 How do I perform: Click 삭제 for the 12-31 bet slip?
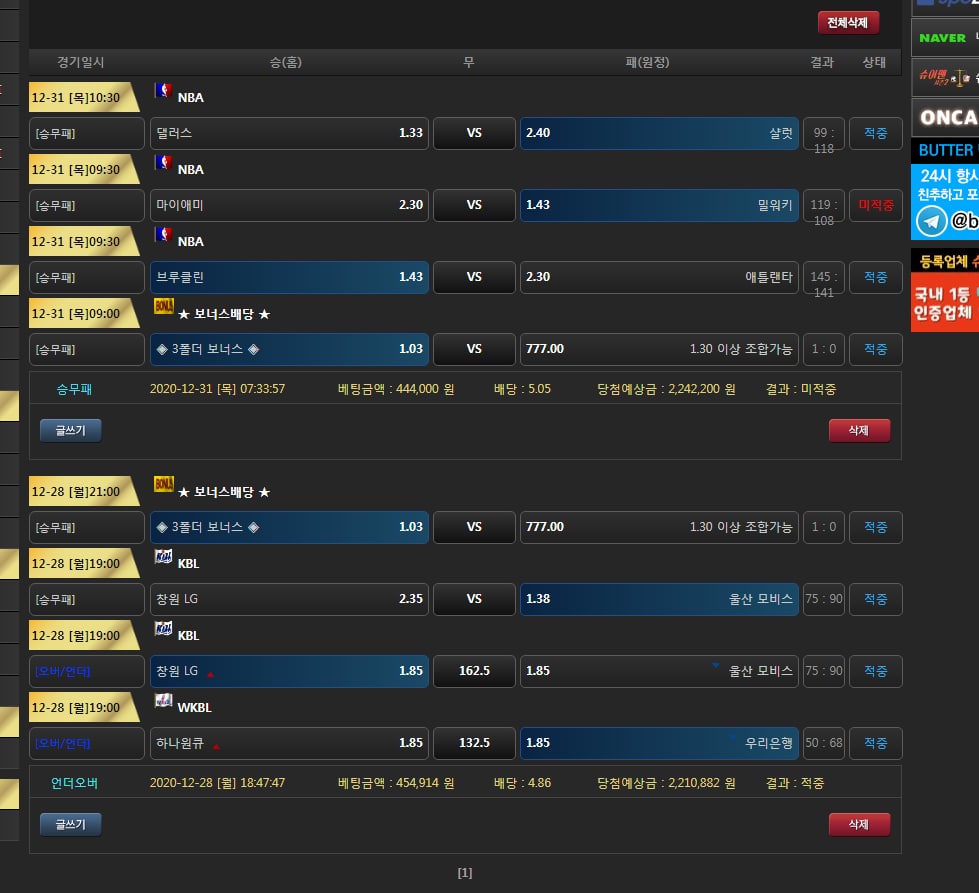tap(858, 430)
